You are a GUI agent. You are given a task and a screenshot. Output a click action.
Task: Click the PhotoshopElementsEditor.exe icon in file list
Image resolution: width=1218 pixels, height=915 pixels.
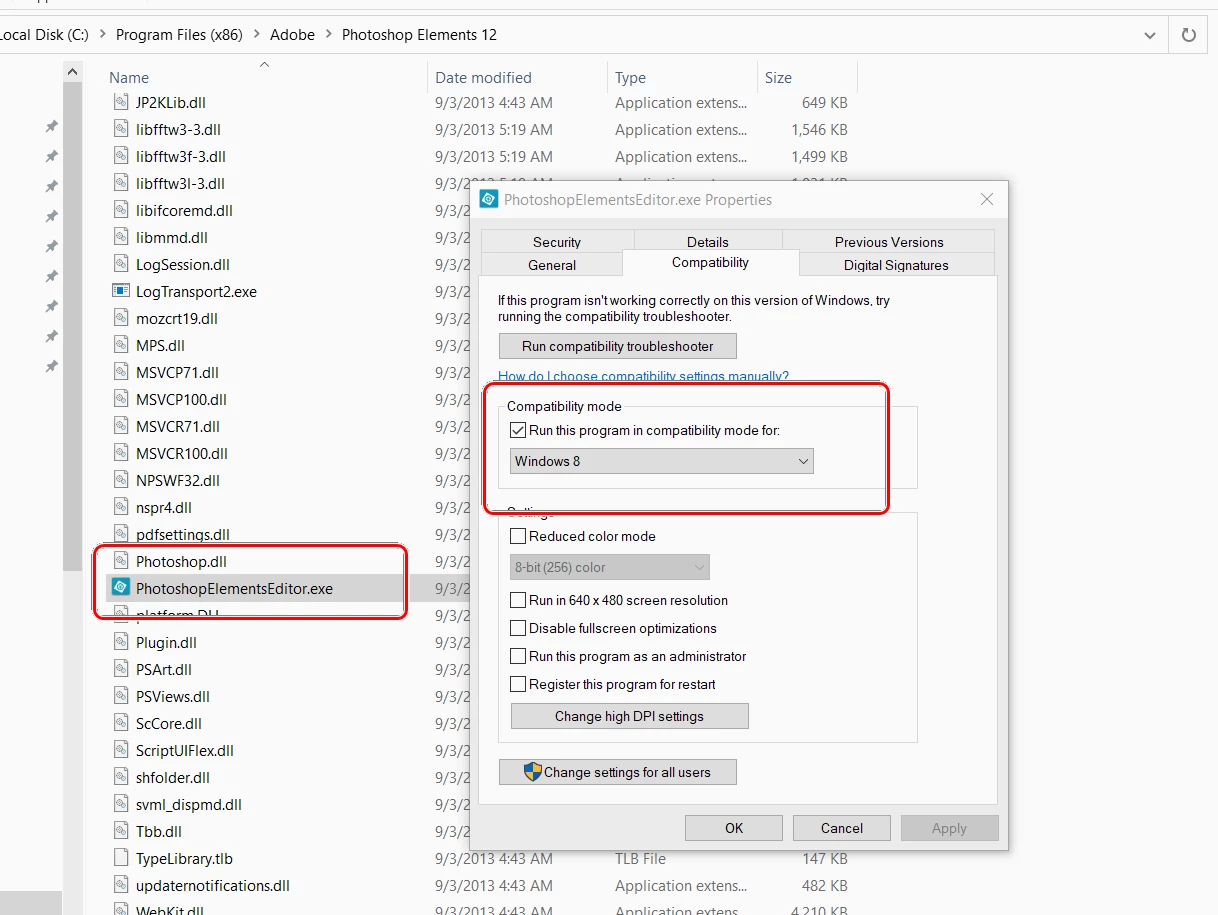[121, 588]
